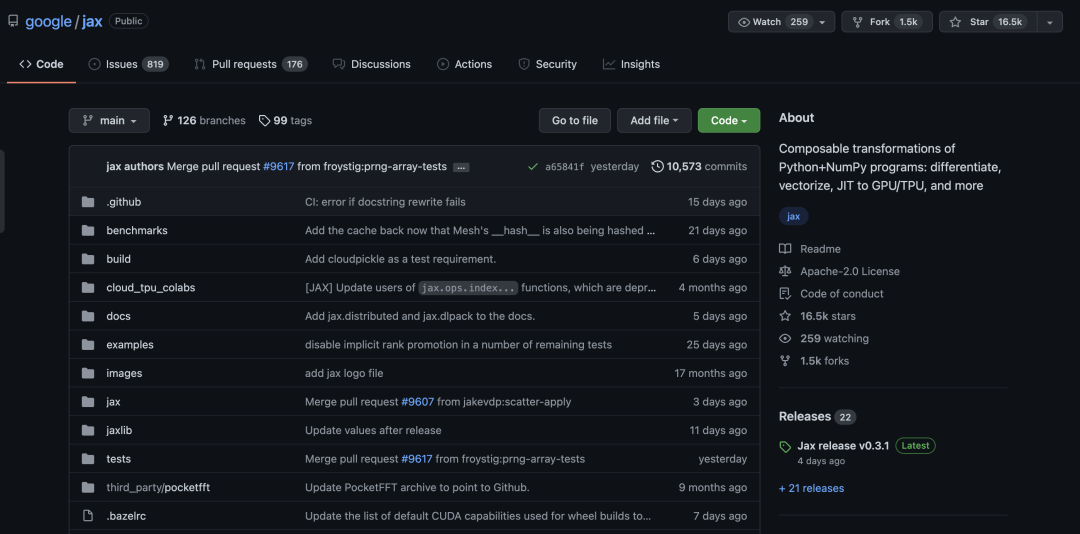View the 1.5k forks link
The width and height of the screenshot is (1080, 534).
[x=814, y=361]
